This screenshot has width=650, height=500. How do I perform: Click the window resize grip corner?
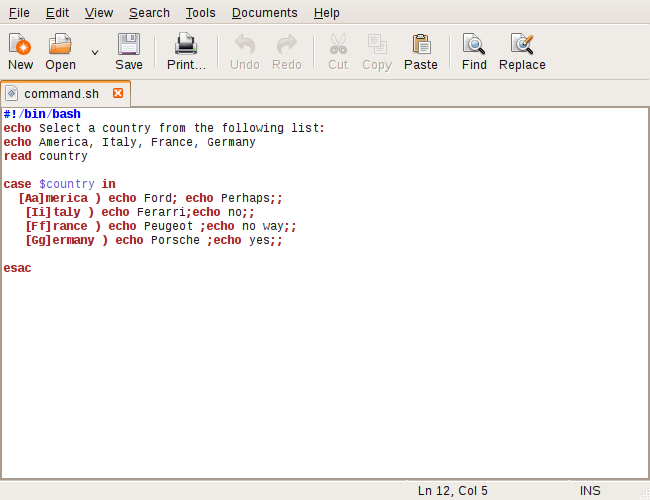coord(645,494)
